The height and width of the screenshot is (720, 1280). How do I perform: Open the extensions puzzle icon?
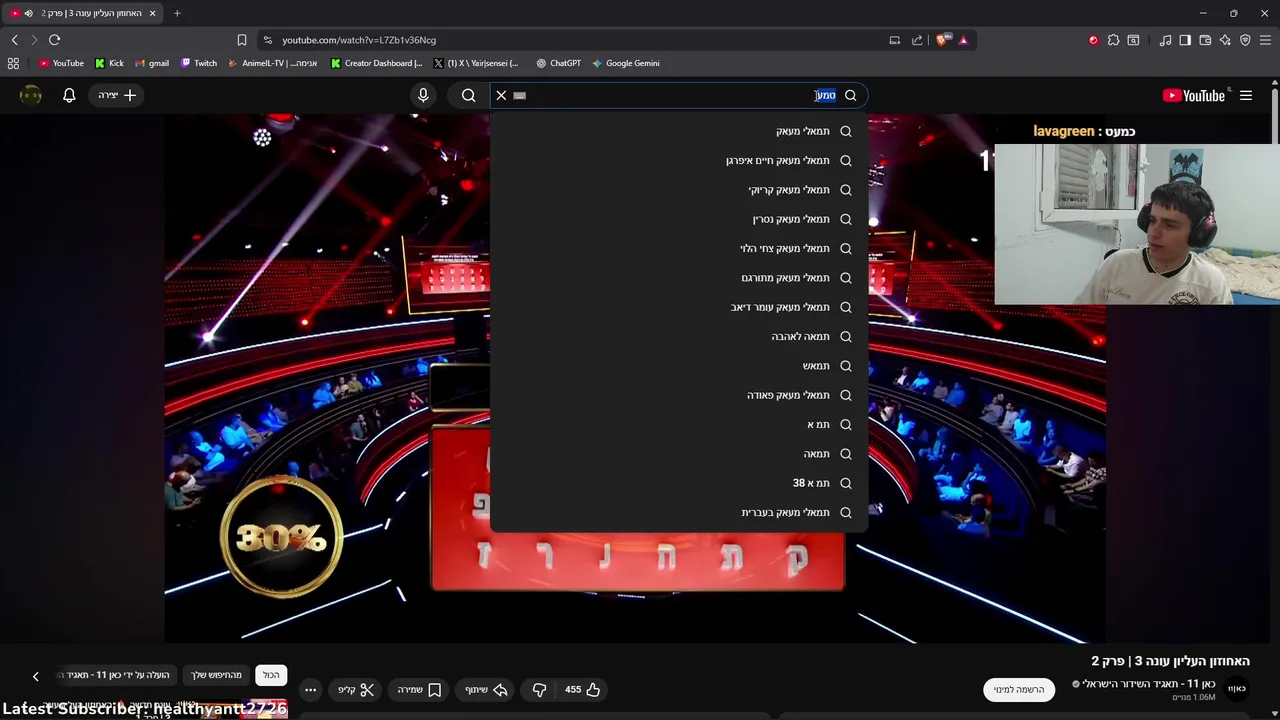[x=1113, y=40]
